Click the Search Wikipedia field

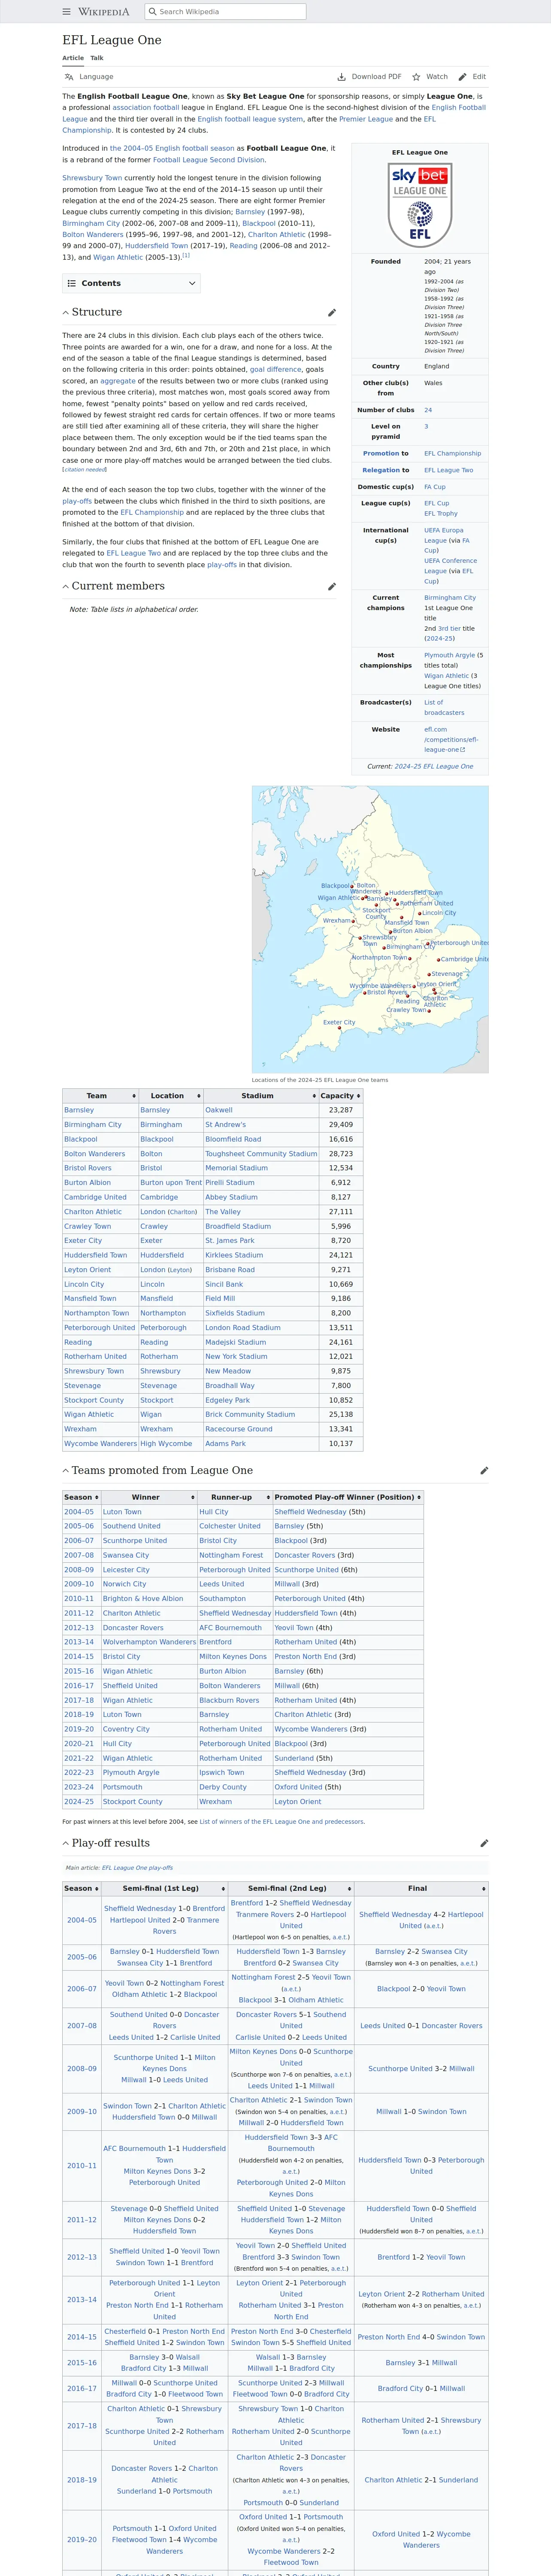tap(224, 12)
